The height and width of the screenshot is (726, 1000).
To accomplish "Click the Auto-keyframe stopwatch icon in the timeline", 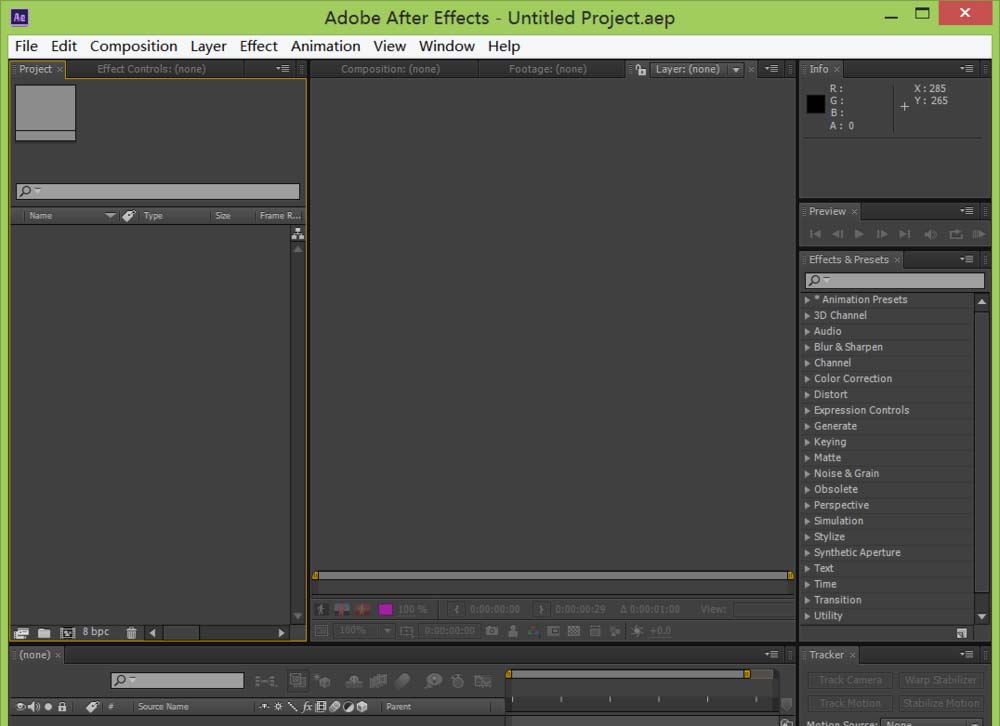I will click(x=457, y=681).
